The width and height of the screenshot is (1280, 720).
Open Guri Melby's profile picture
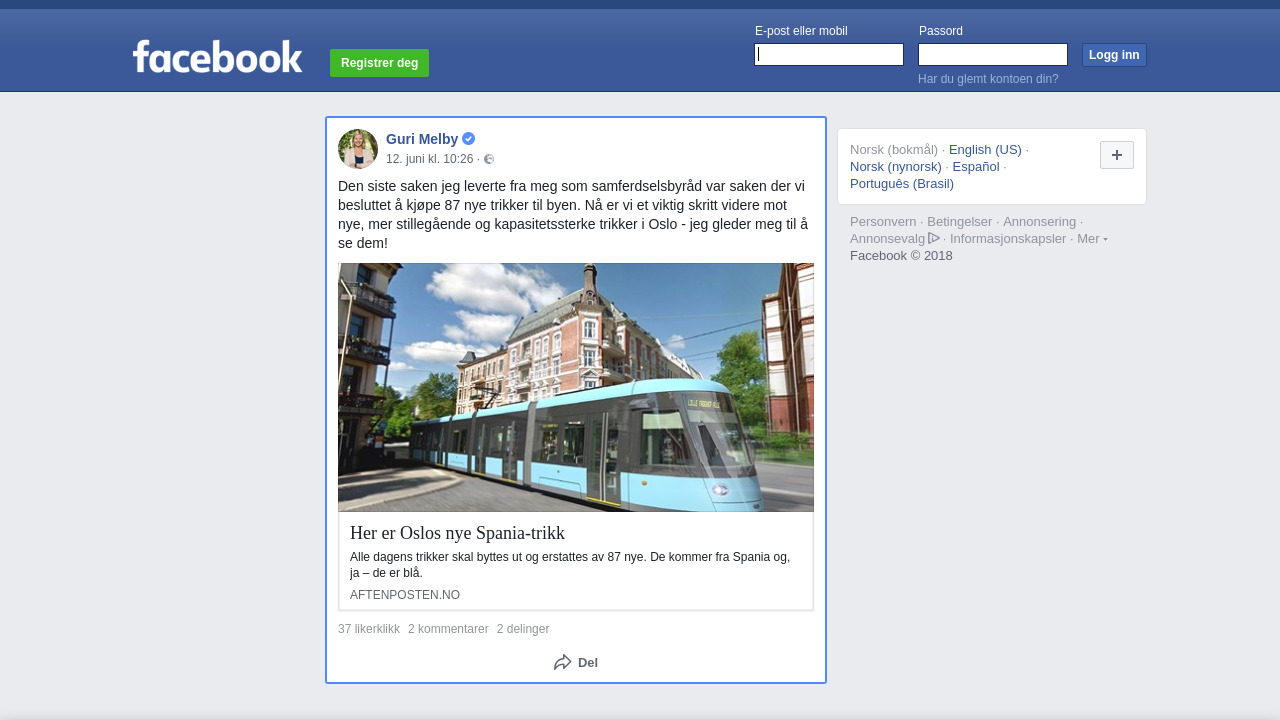click(x=358, y=149)
